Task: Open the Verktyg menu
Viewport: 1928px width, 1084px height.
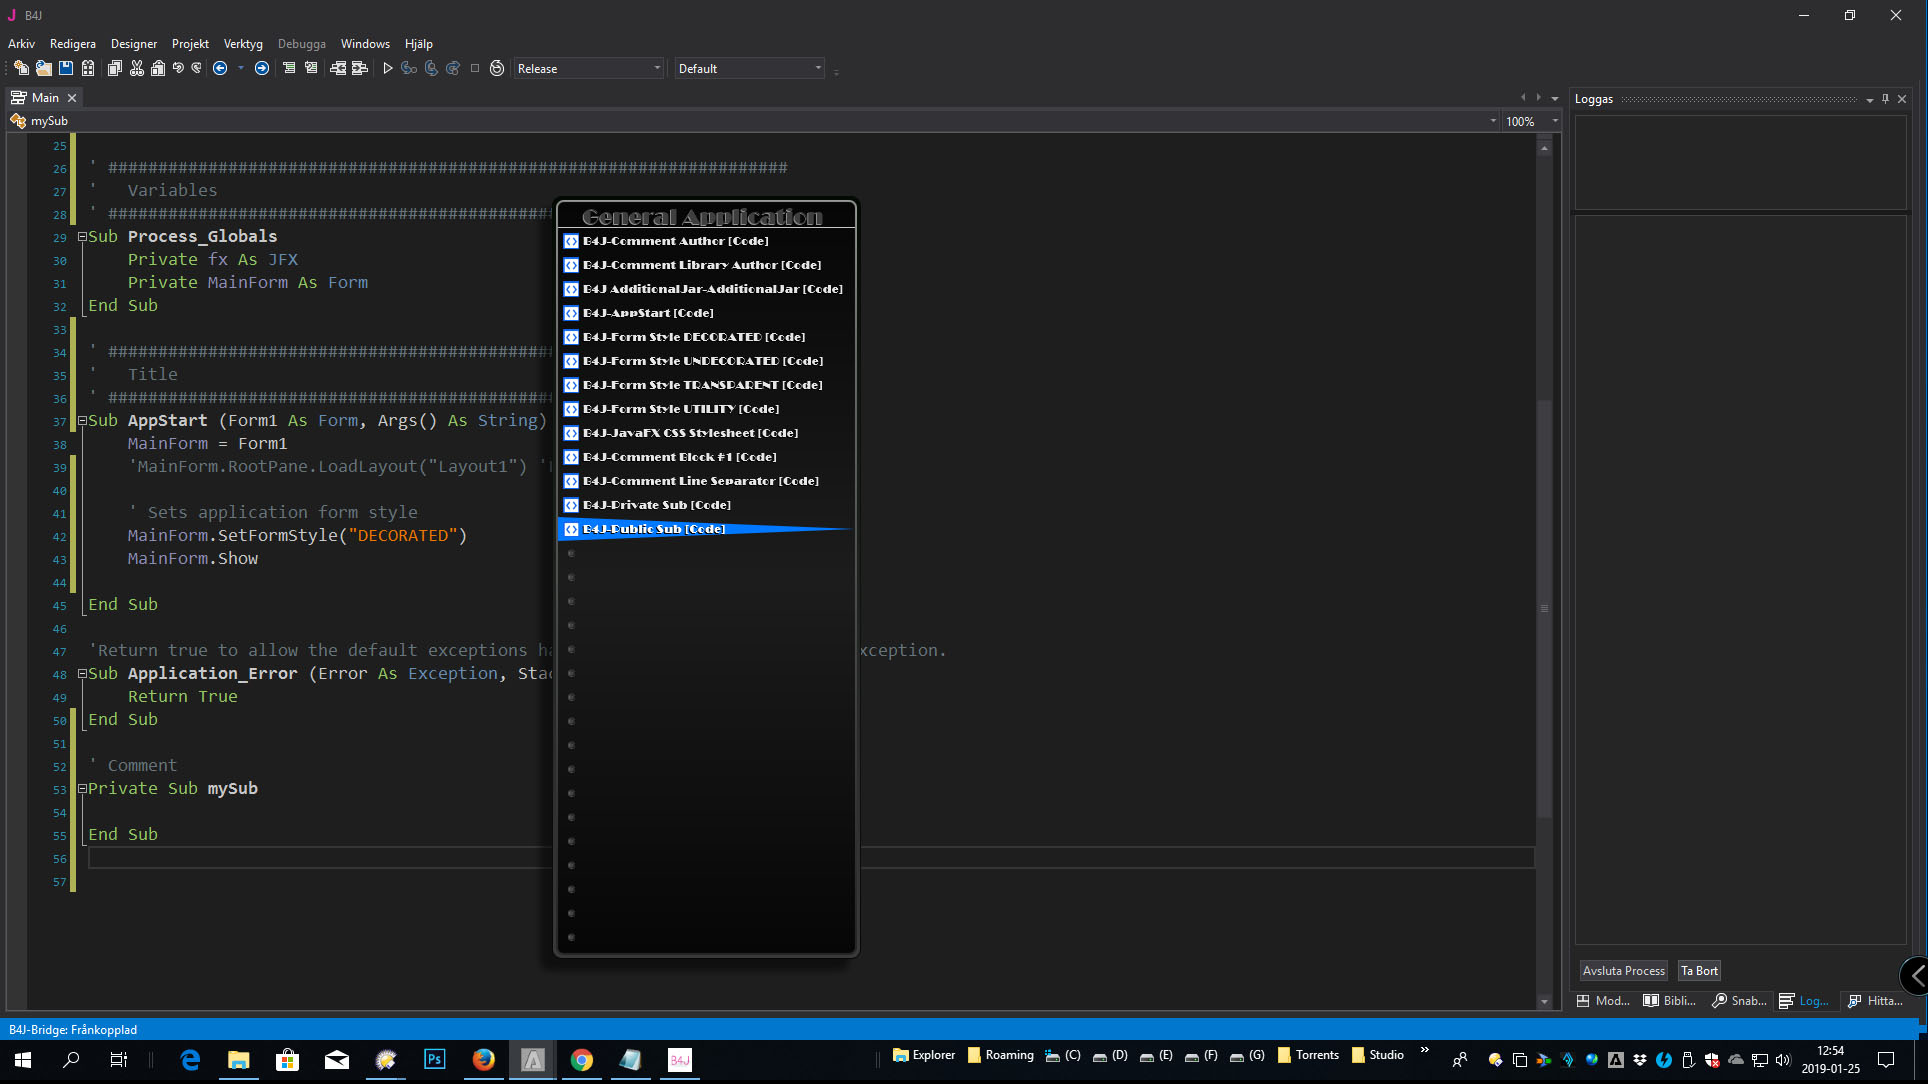Action: point(243,44)
